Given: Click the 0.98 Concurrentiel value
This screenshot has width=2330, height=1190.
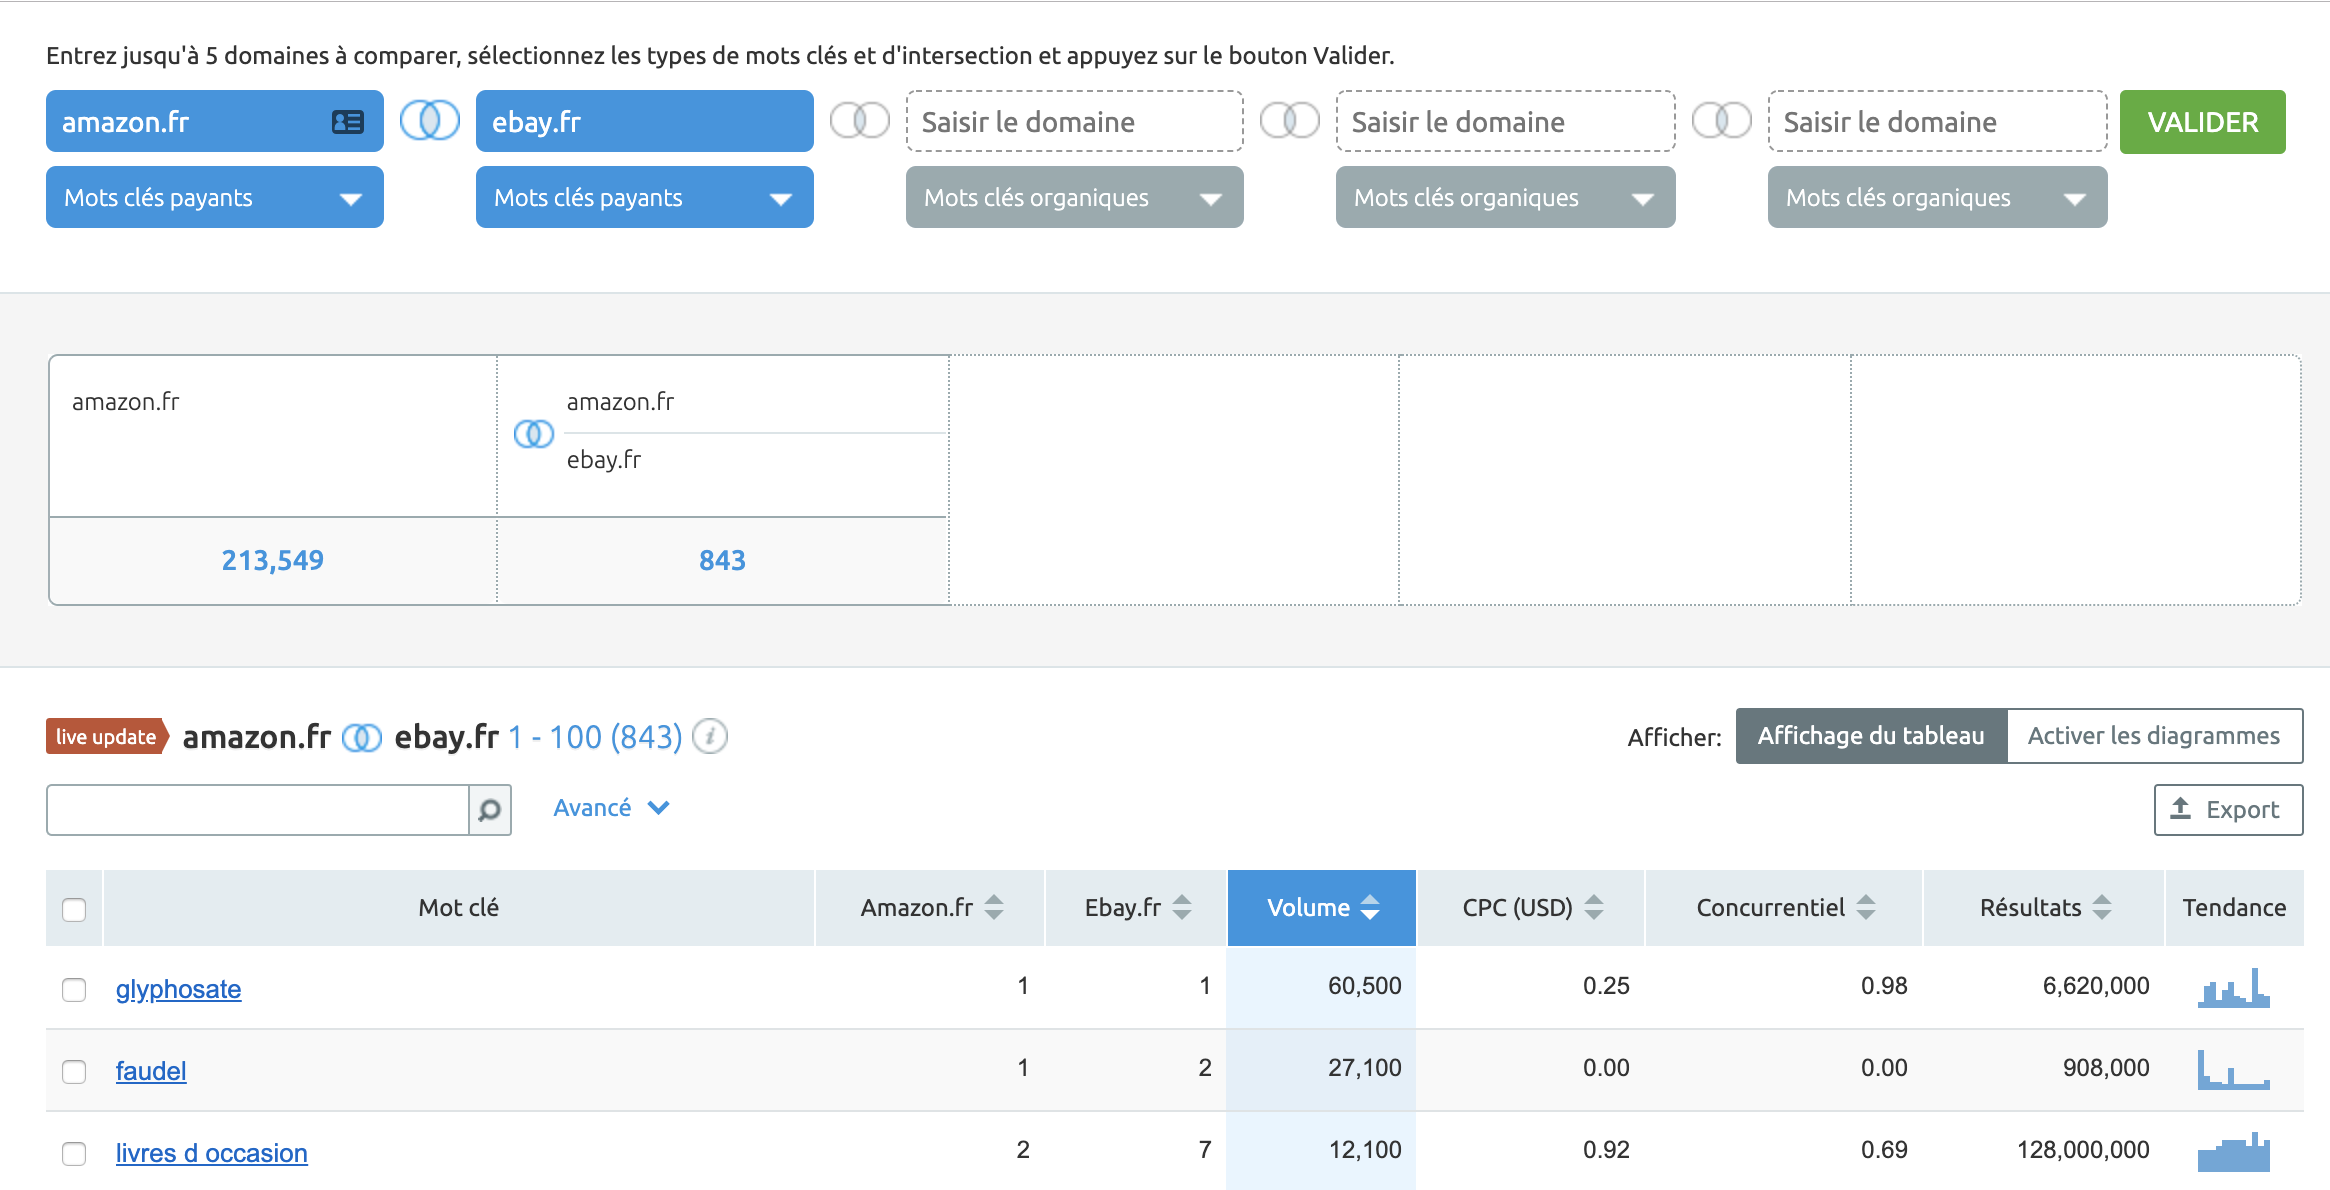Looking at the screenshot, I should (x=1884, y=986).
